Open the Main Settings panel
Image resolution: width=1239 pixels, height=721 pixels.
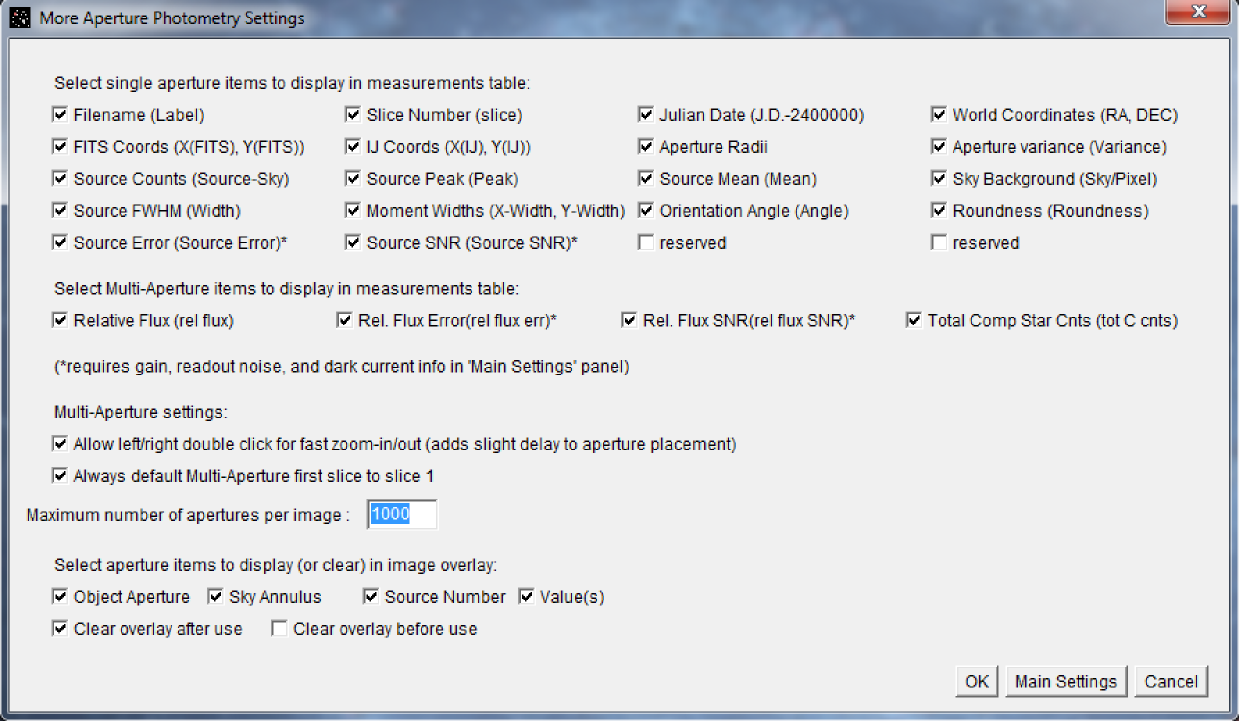(1065, 681)
